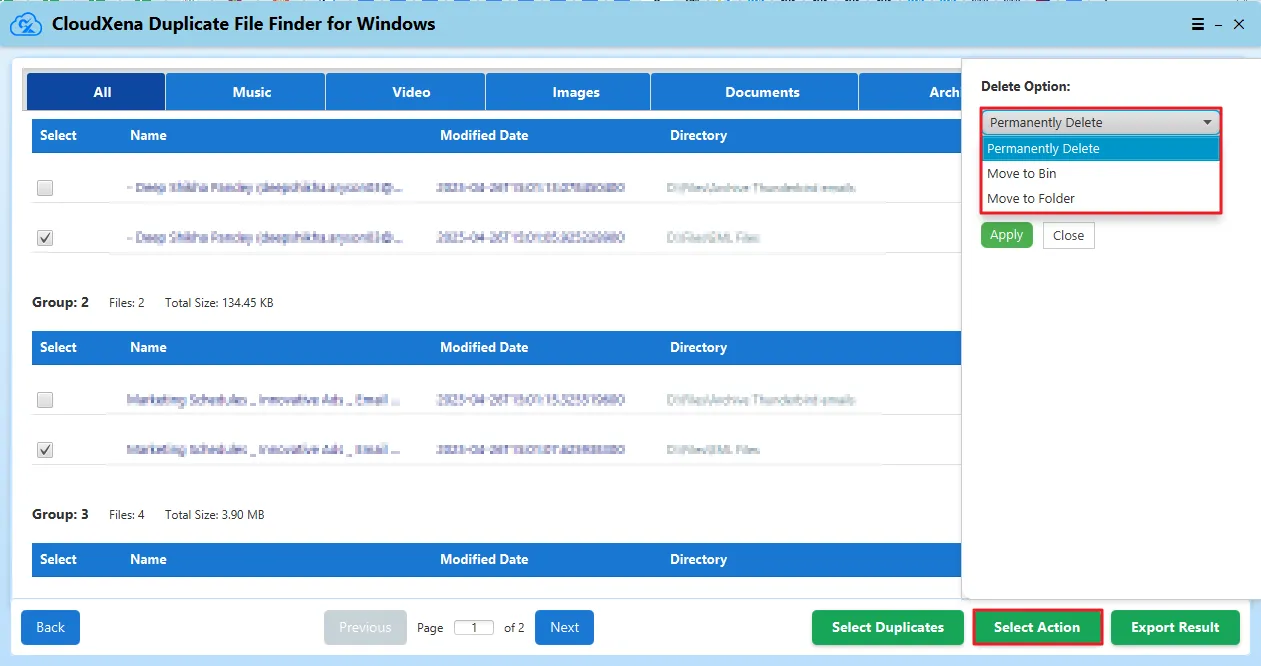Click the CloudXena cloud logo icon
This screenshot has height=666, width=1261.
point(25,24)
